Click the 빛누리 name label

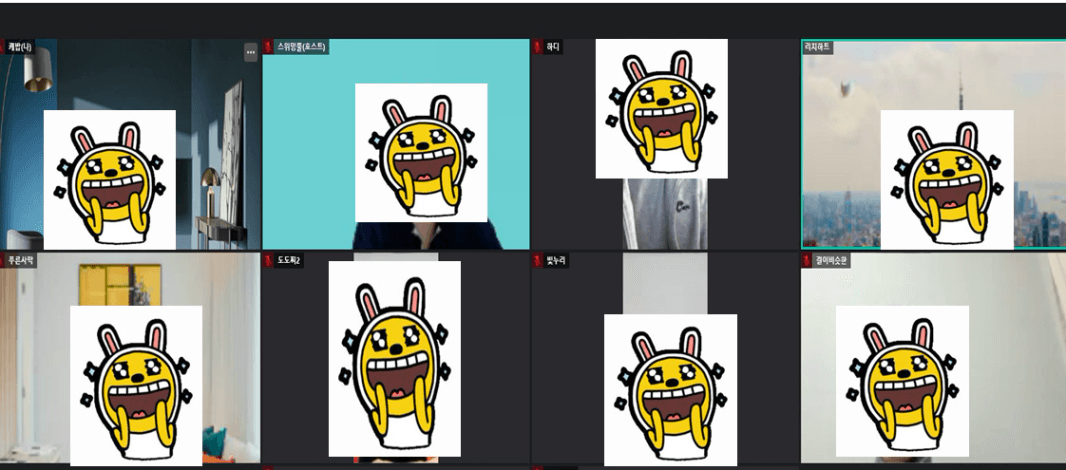556,260
